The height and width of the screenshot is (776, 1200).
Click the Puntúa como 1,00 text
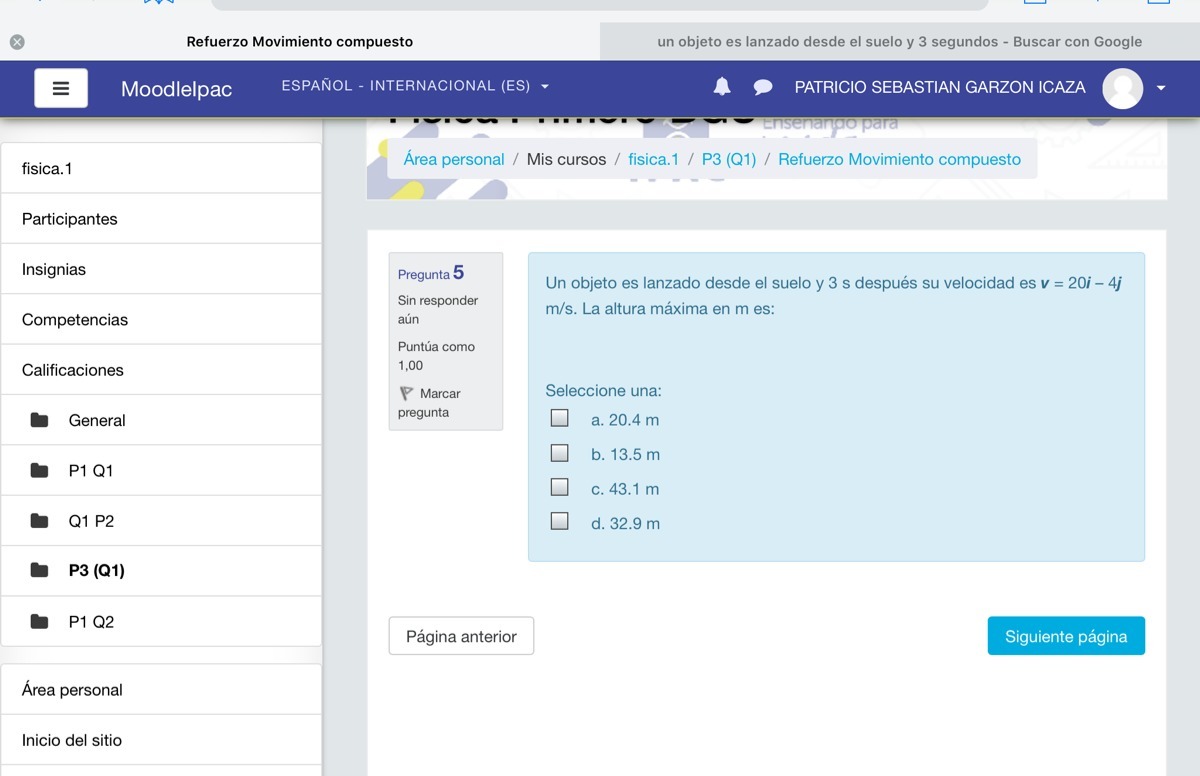click(x=436, y=356)
